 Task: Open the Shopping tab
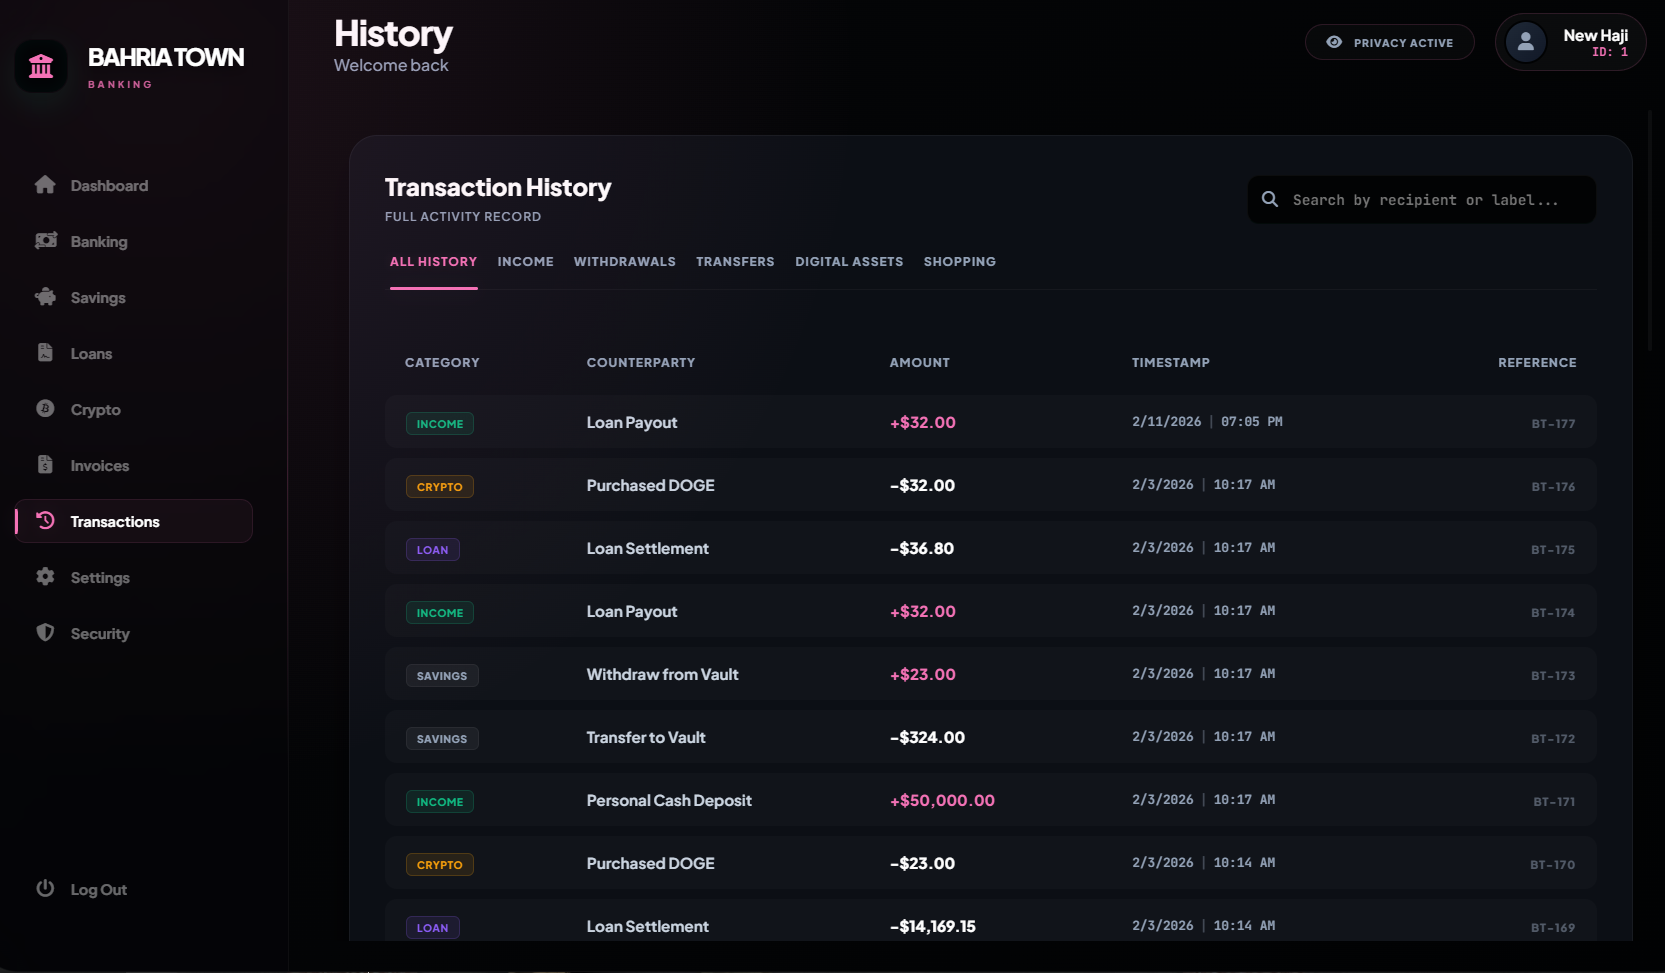[959, 262]
